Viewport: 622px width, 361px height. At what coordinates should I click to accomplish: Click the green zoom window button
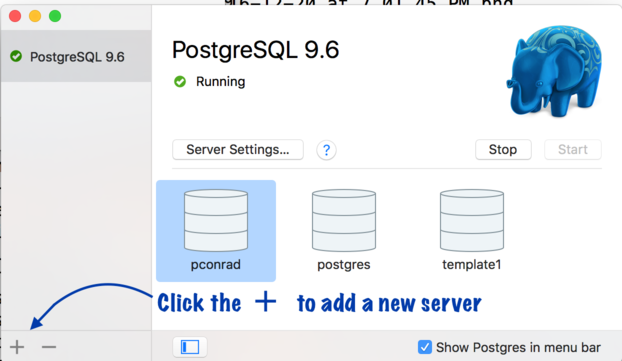coord(55,16)
